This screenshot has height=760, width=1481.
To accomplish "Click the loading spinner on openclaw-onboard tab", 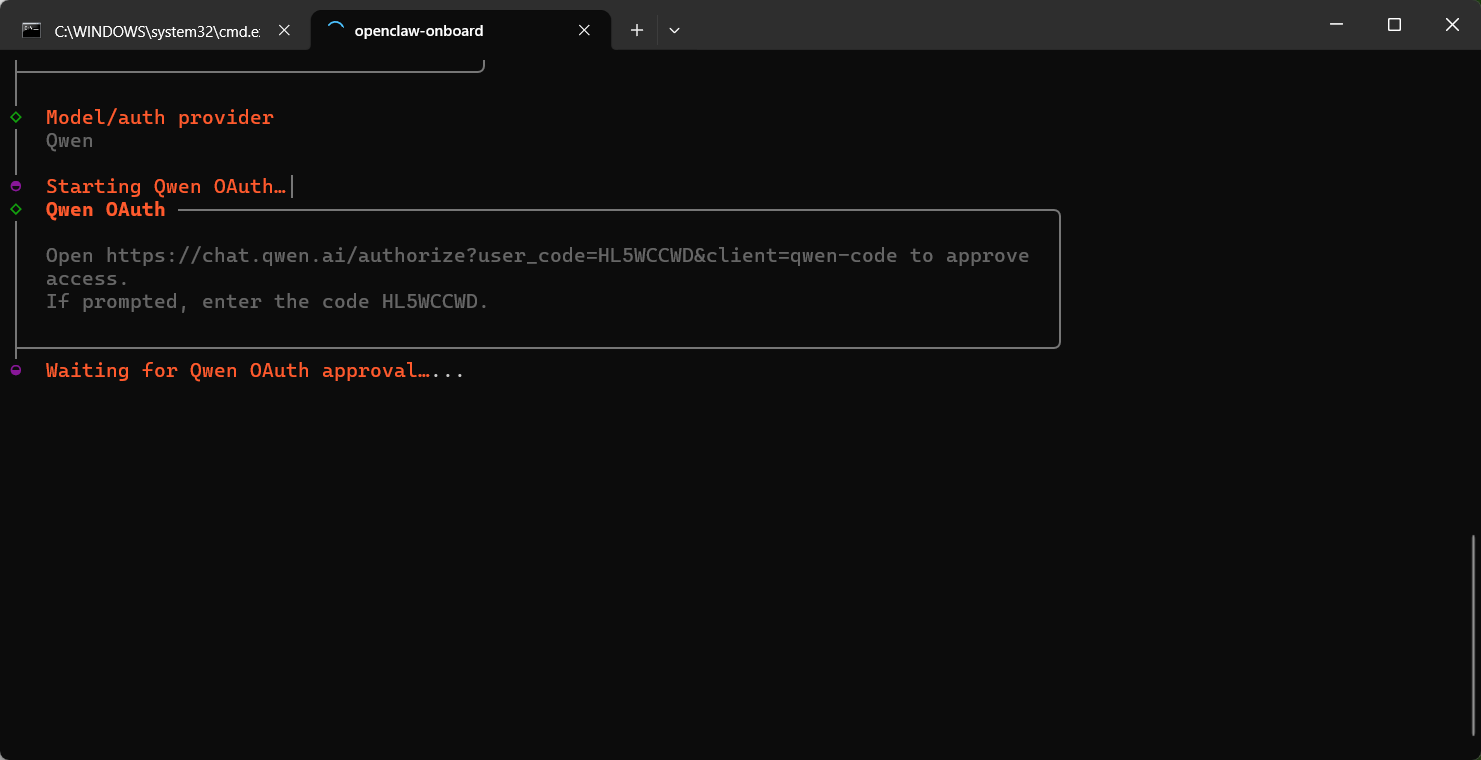I will click(x=335, y=30).
